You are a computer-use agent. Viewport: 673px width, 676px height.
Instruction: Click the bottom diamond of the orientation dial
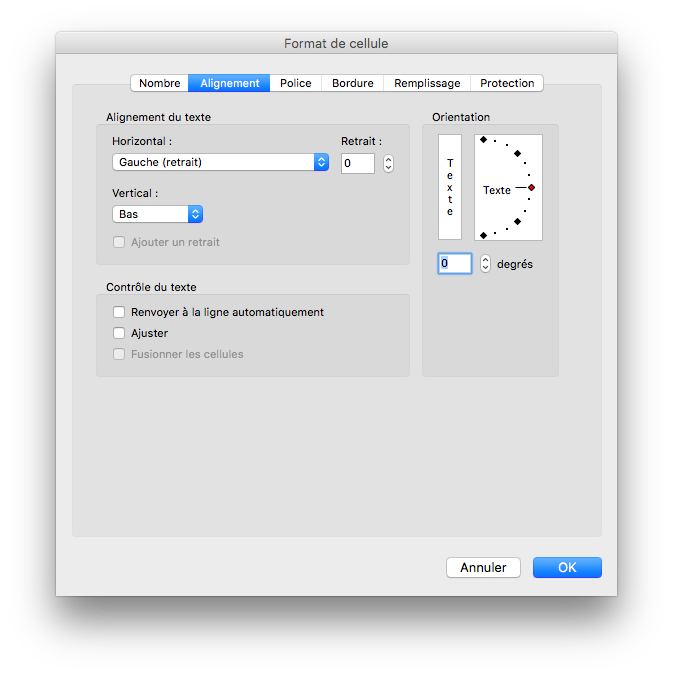pos(483,235)
